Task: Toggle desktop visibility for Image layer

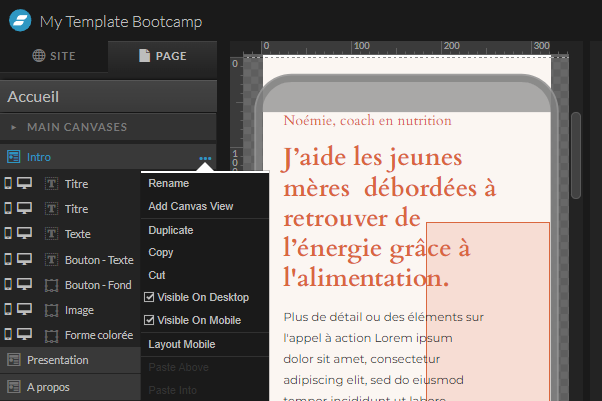Action: coord(24,309)
